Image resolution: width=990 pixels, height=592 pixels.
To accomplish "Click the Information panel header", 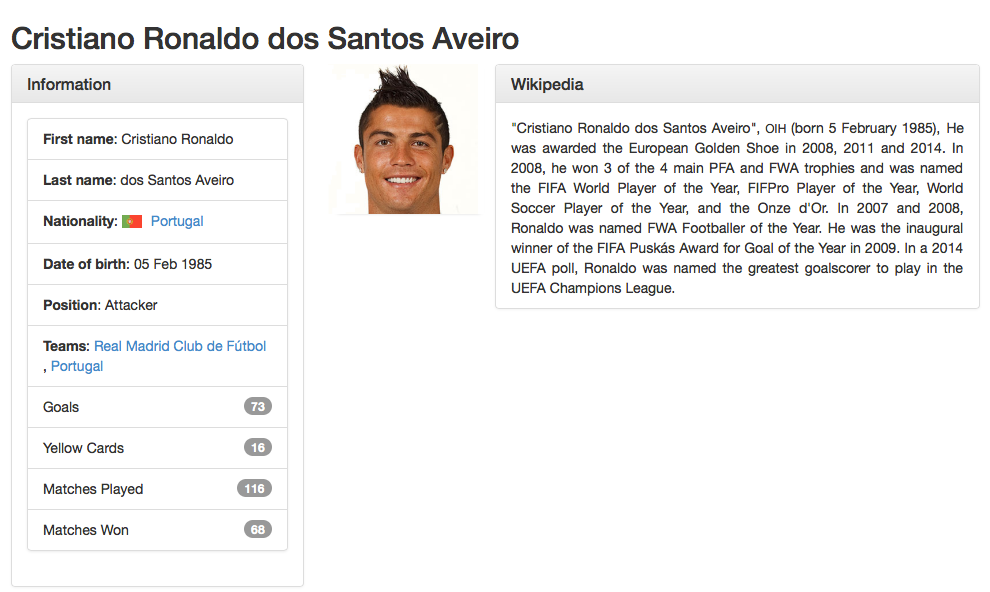I will click(x=157, y=84).
